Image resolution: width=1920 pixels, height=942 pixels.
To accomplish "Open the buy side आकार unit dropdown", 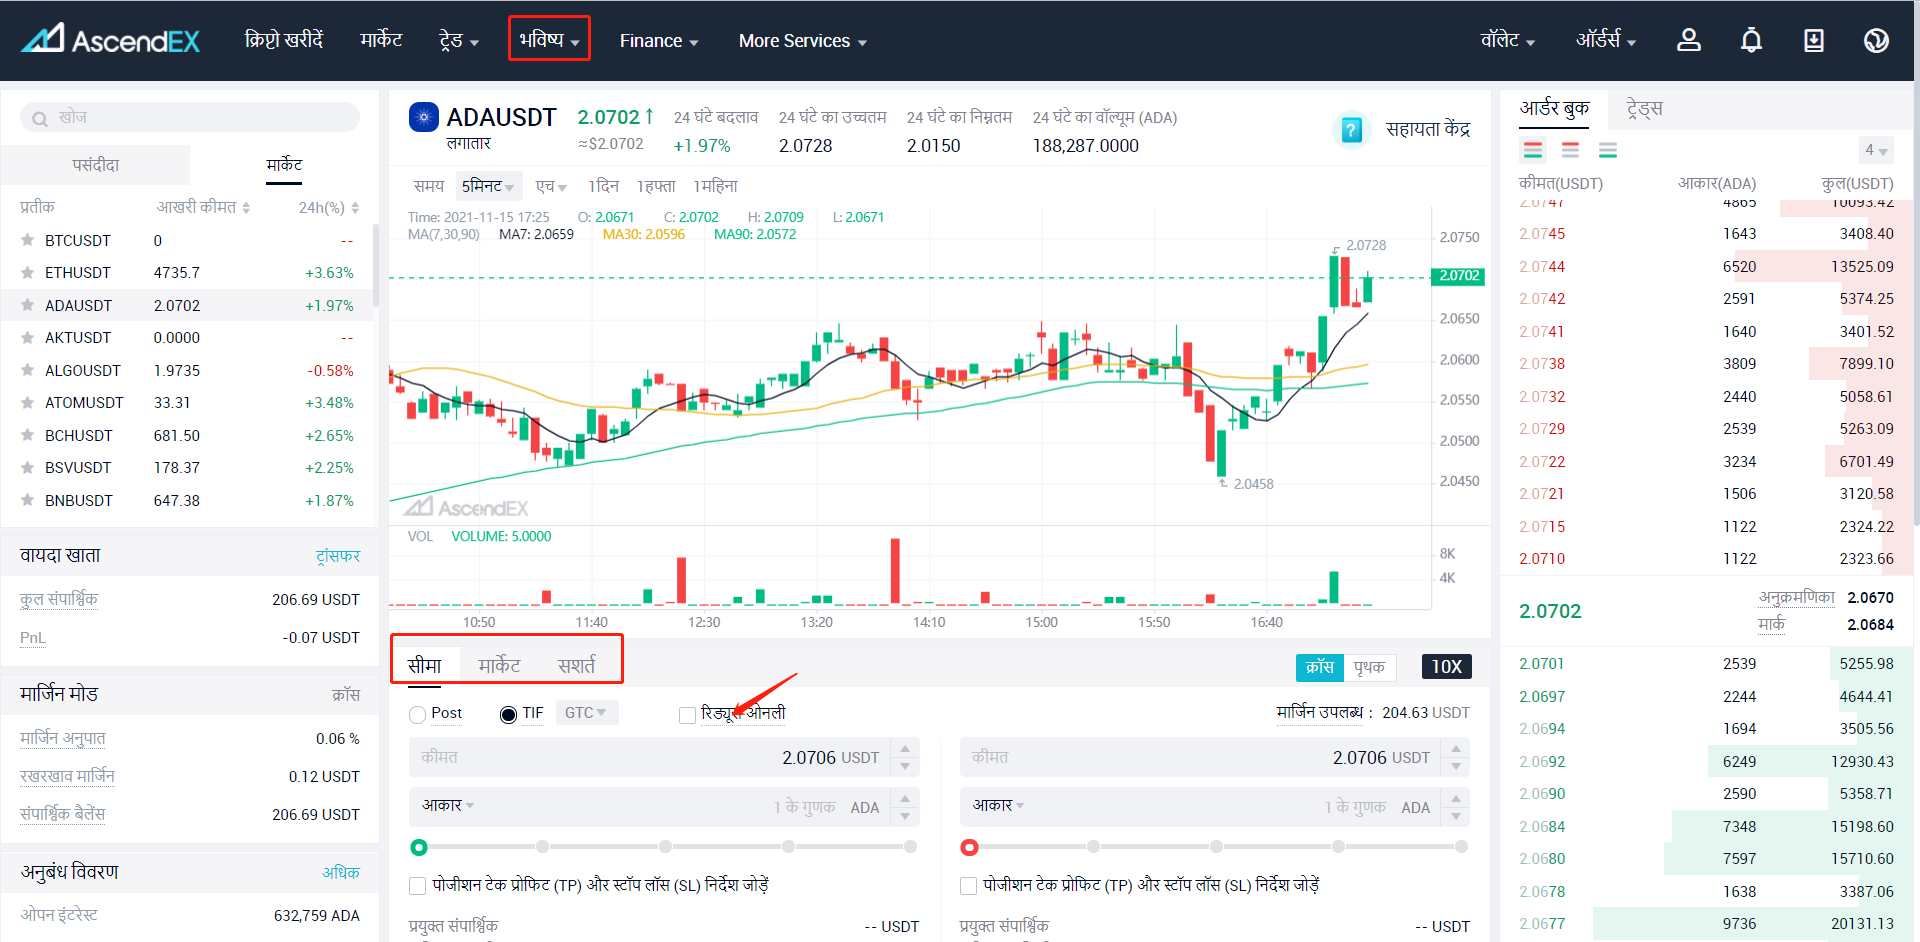I will tap(448, 806).
